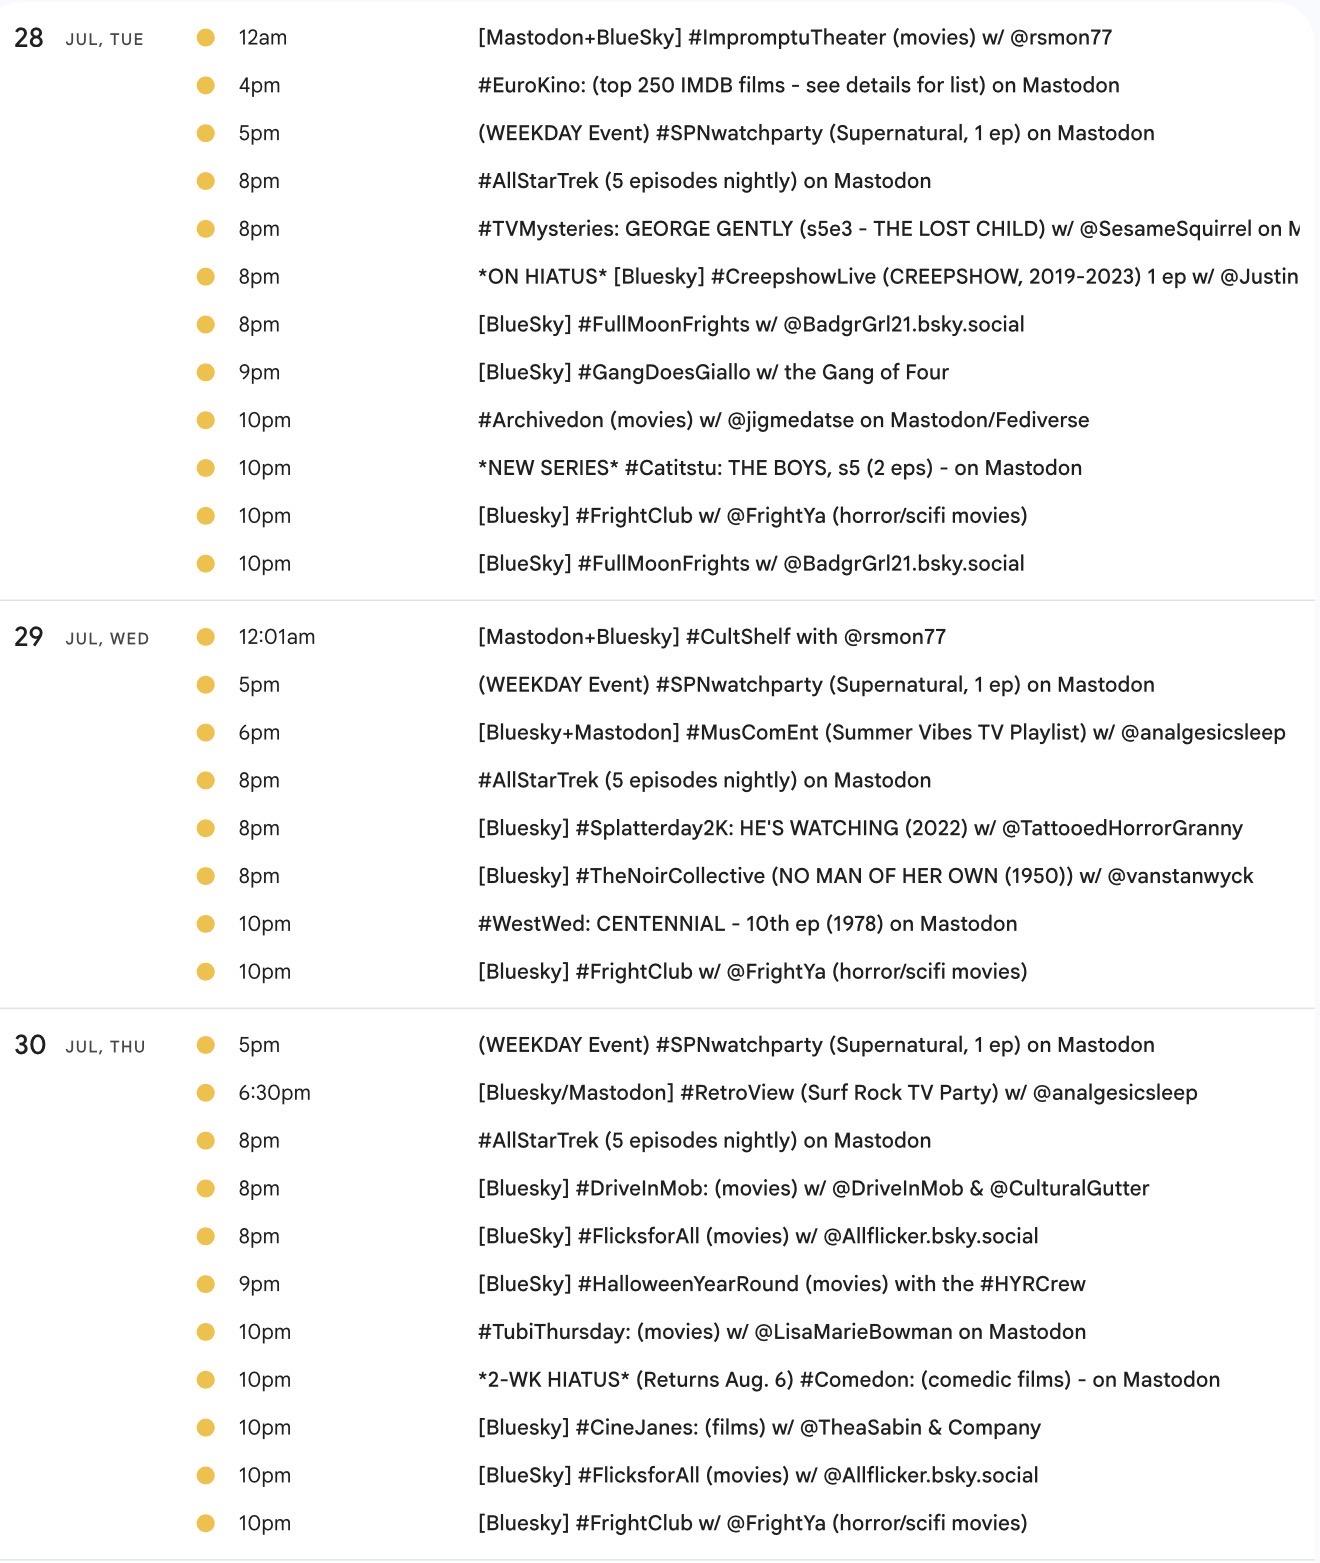Image resolution: width=1320 pixels, height=1563 pixels.
Task: Click the 4pm time on Tuesday
Action: pos(259,86)
